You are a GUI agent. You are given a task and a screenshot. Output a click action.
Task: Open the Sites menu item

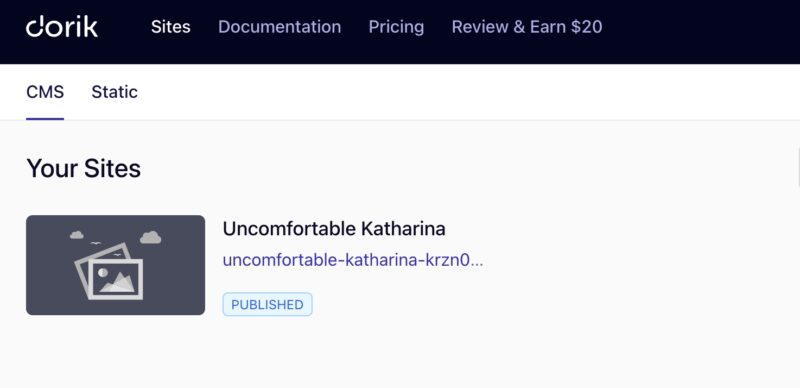pos(170,27)
